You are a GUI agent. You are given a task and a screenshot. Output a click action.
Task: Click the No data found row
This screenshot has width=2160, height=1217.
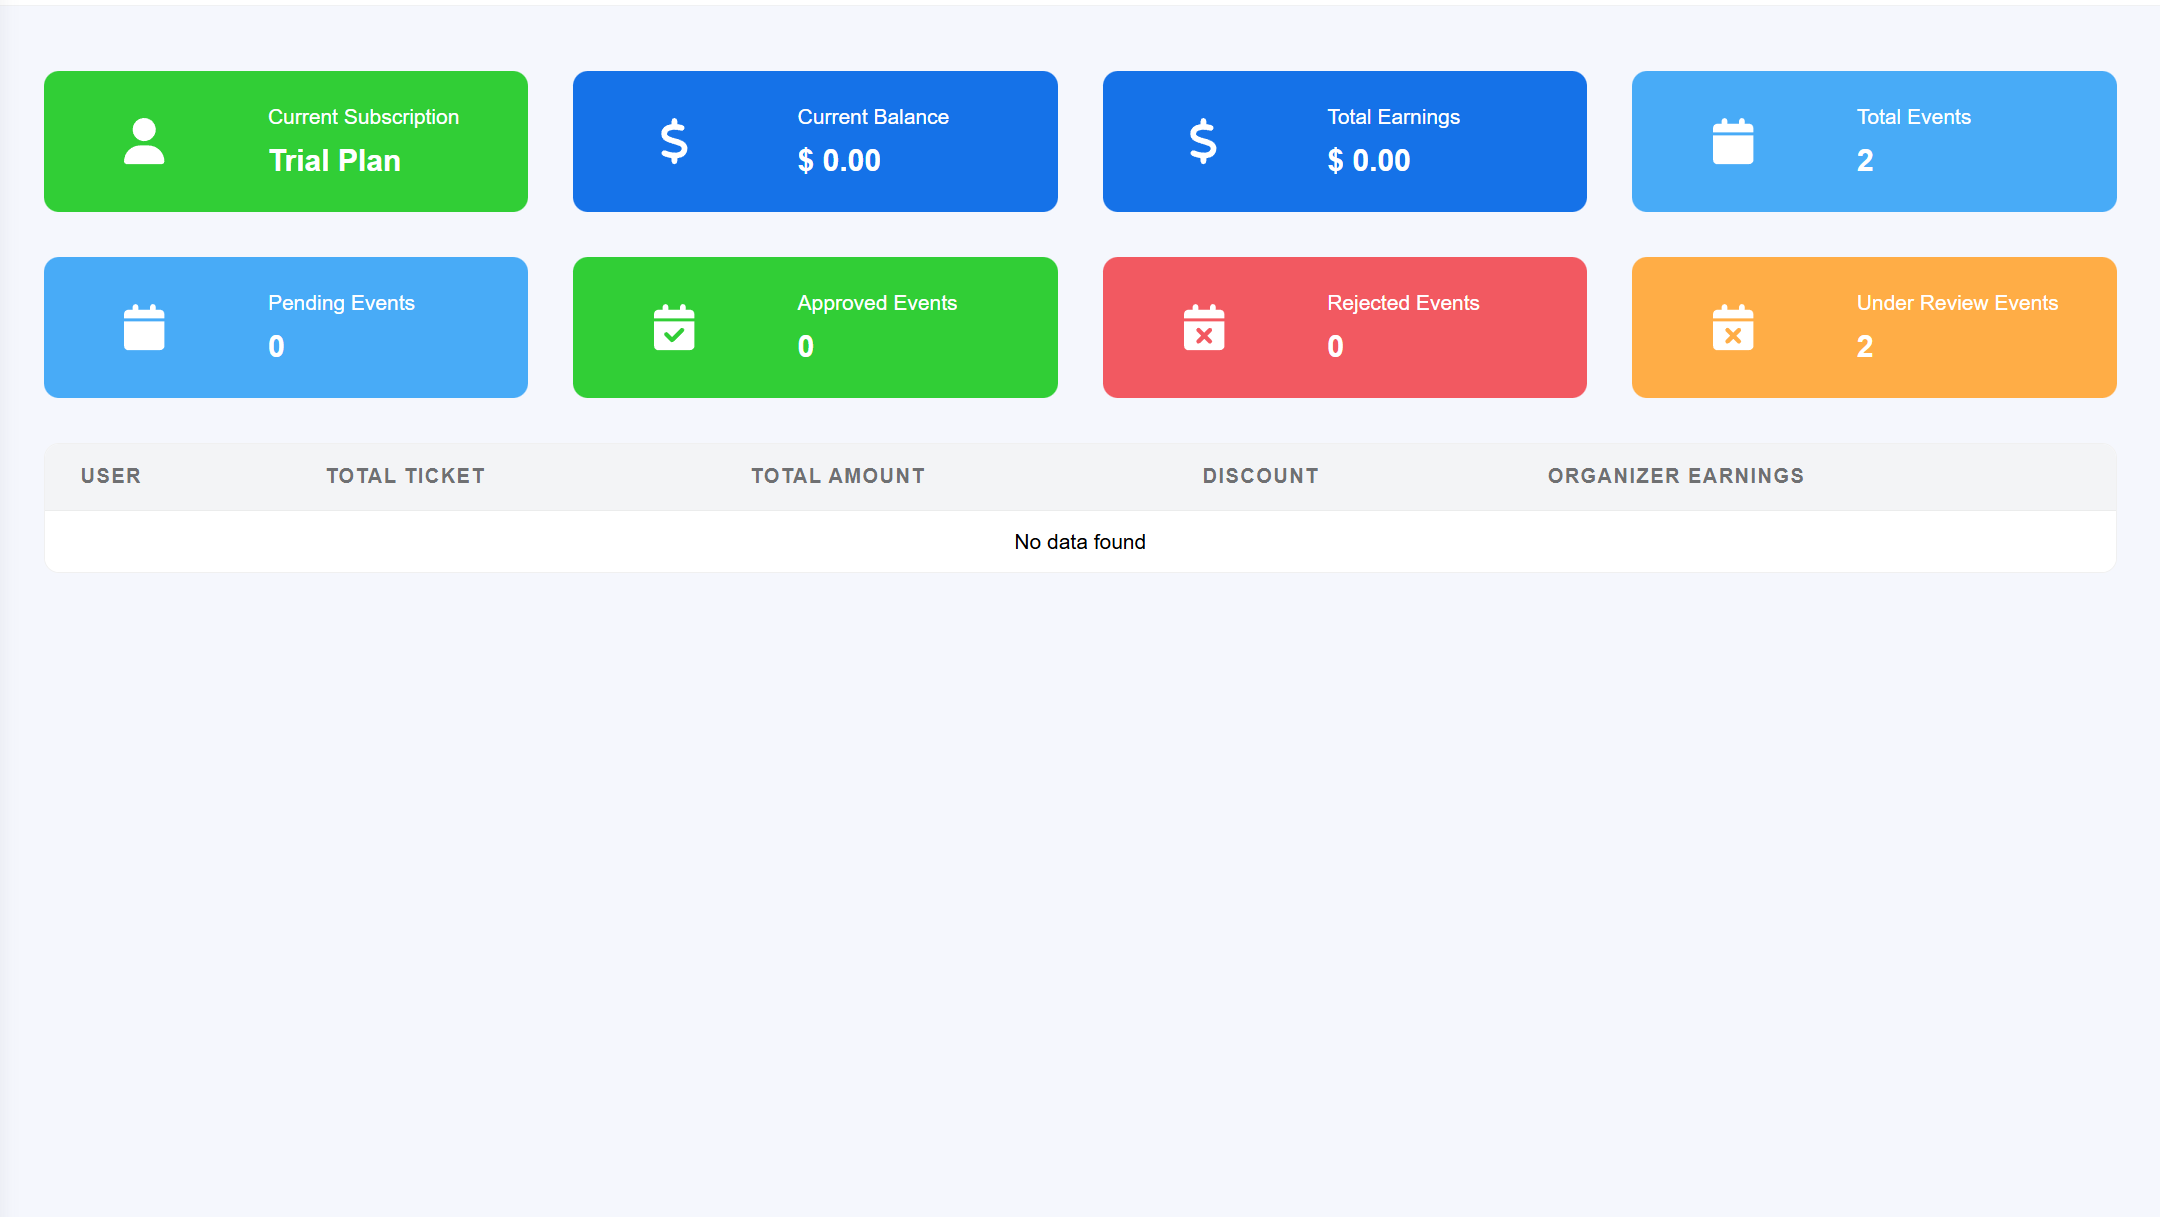(1080, 542)
